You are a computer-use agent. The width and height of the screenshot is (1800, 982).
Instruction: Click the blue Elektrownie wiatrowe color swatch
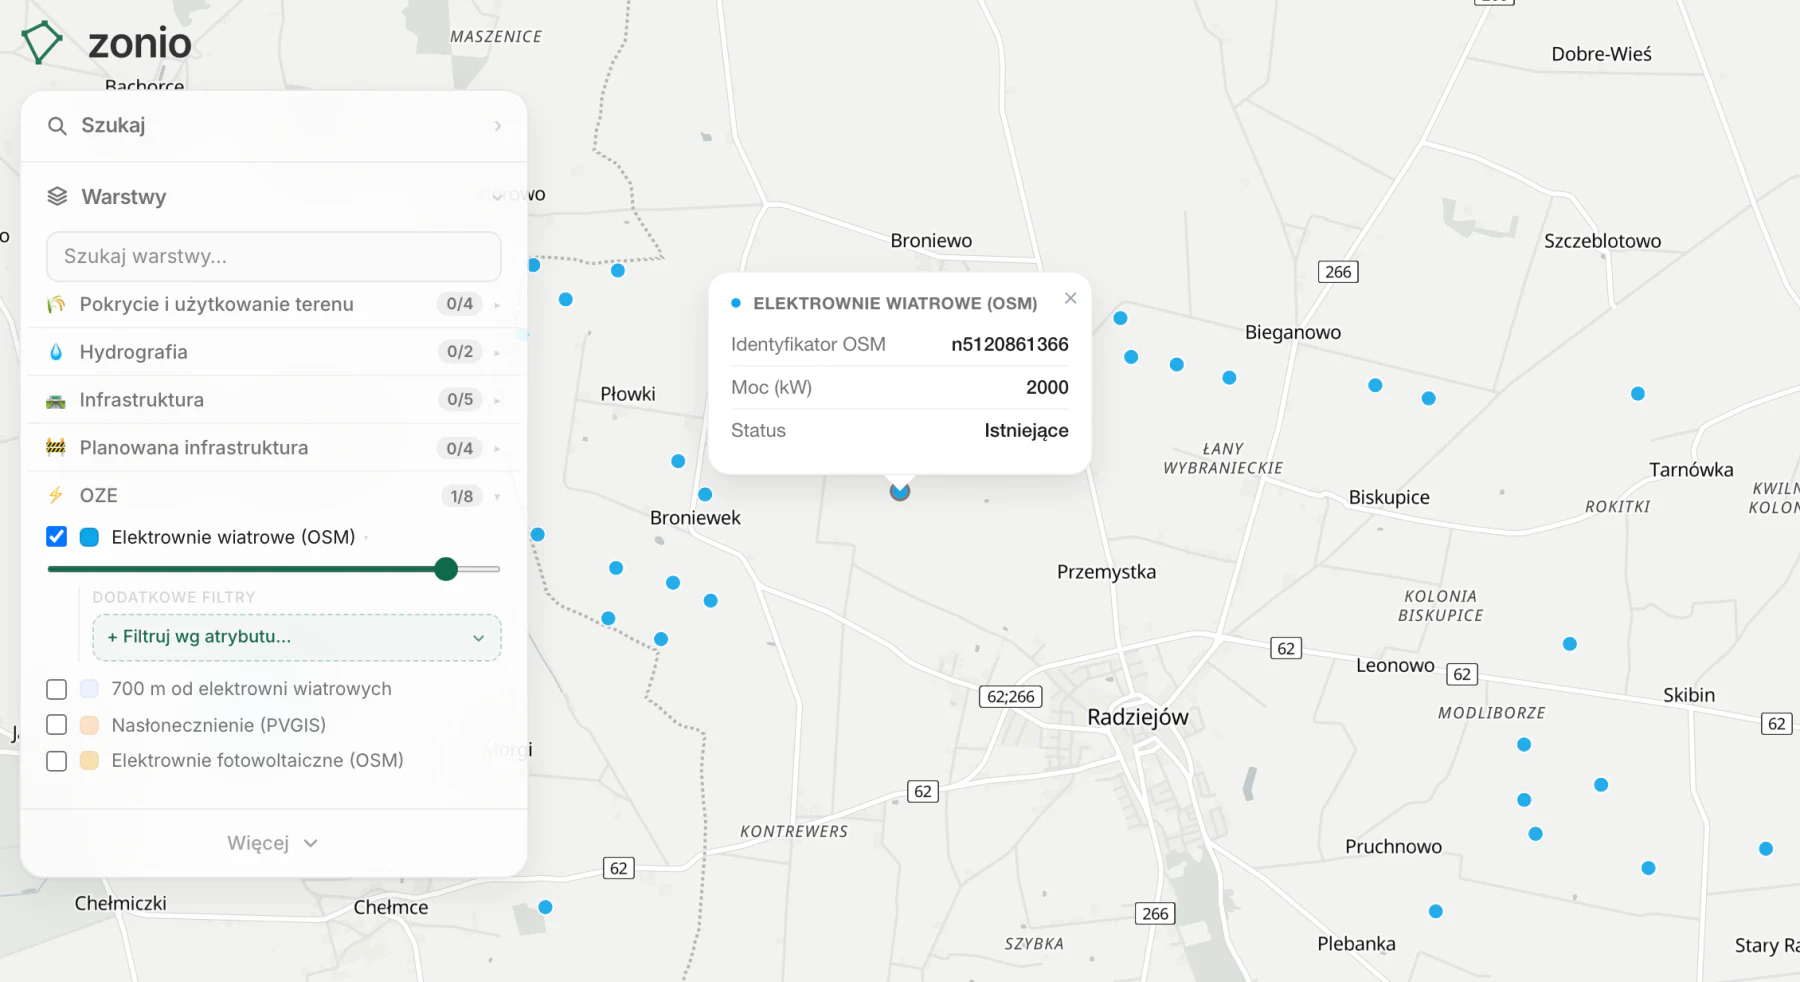point(89,537)
